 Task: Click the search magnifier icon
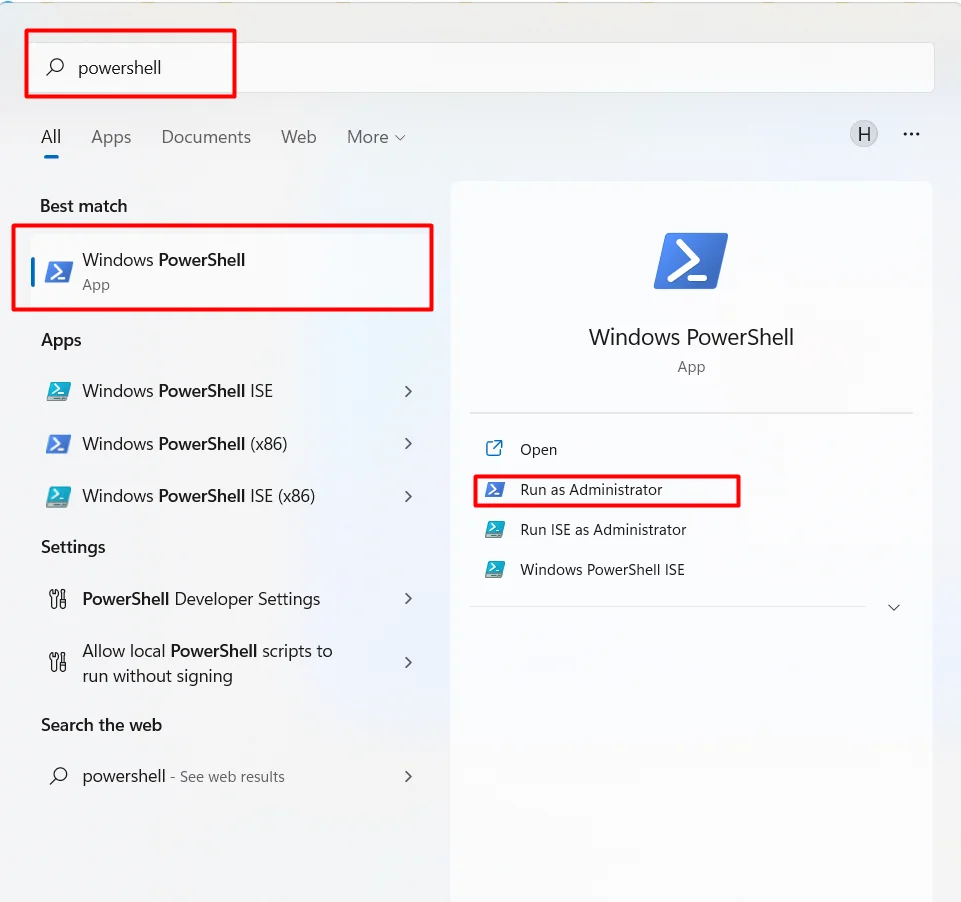pos(55,66)
